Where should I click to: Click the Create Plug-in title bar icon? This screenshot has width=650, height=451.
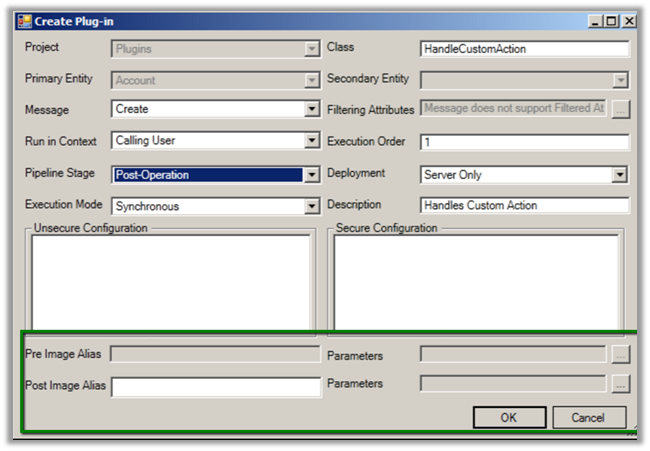(24, 22)
